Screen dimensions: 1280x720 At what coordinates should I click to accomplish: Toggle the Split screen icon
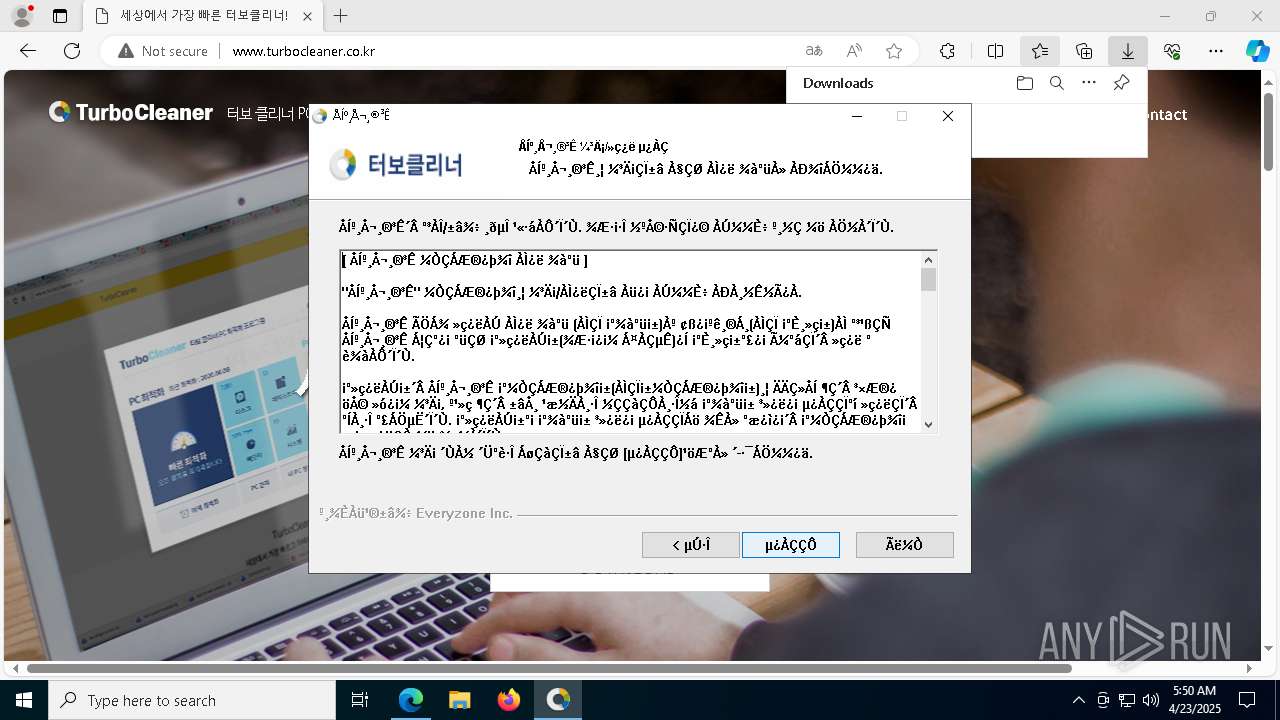click(x=995, y=51)
